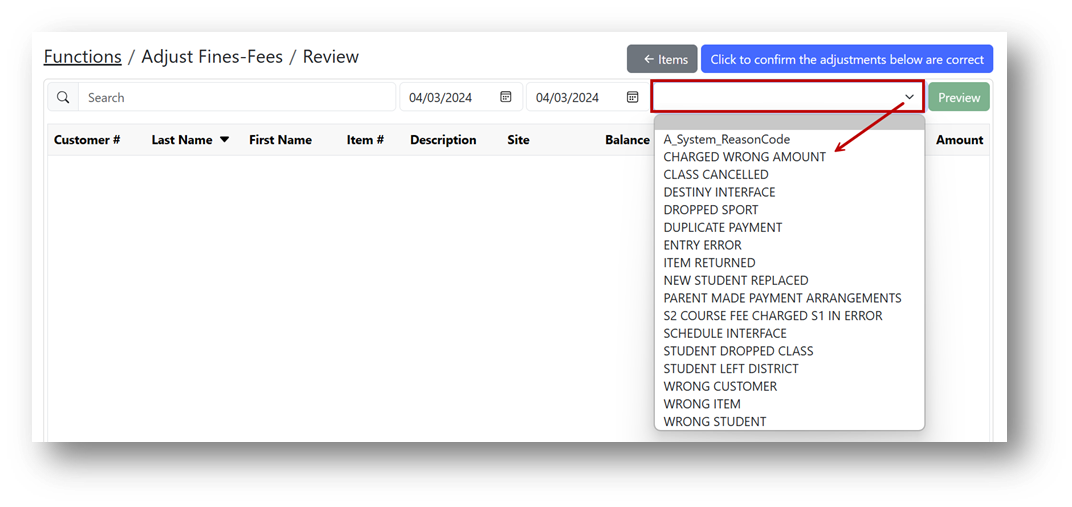Viewport: 1072px width, 507px height.
Task: Open the second date calendar picker icon
Action: tap(632, 97)
